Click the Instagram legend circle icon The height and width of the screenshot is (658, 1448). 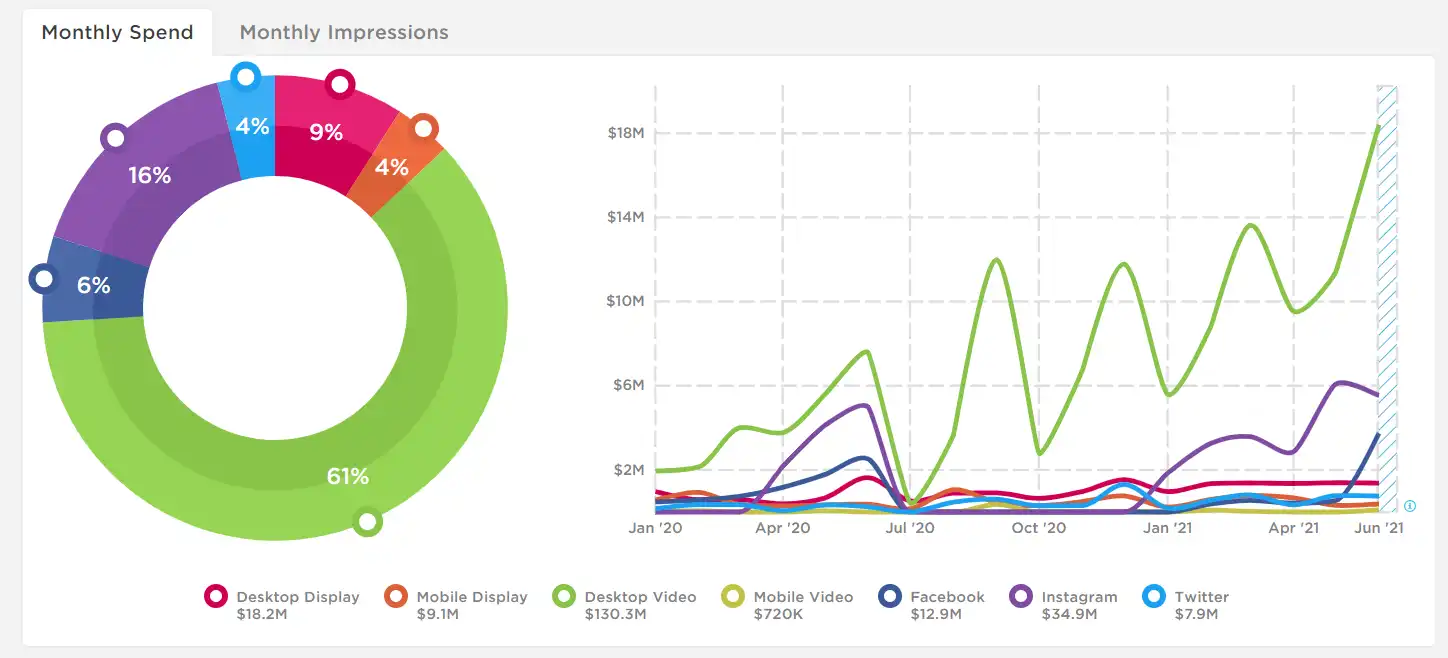[1022, 597]
